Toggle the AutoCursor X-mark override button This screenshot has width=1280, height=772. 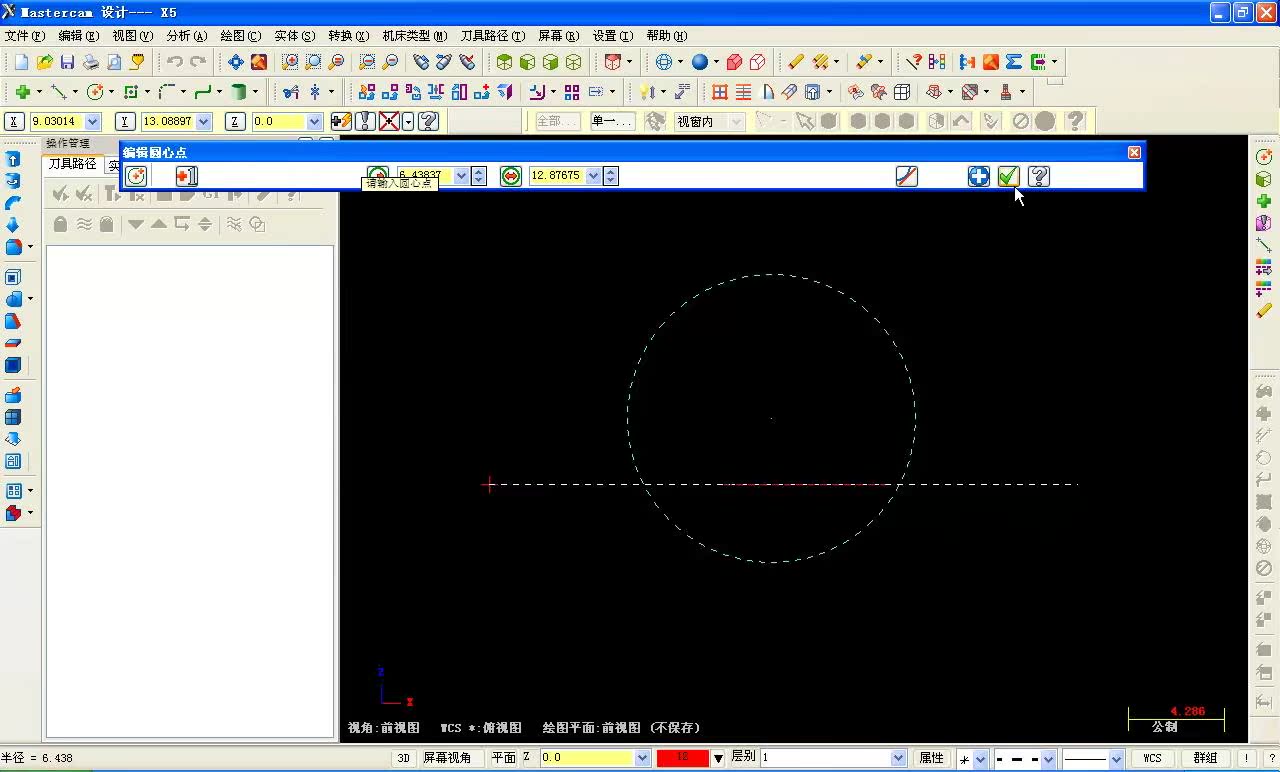click(x=390, y=121)
